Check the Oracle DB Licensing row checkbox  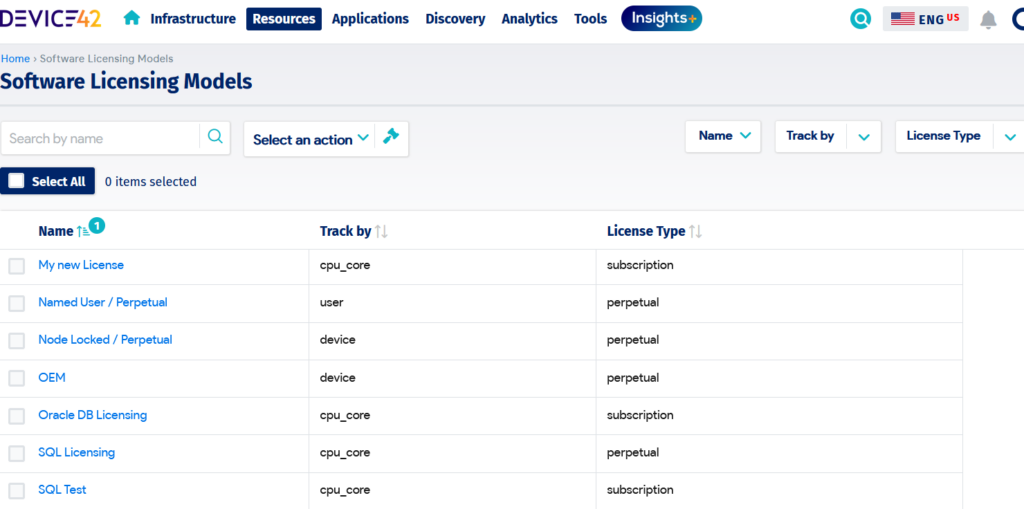[x=17, y=416]
